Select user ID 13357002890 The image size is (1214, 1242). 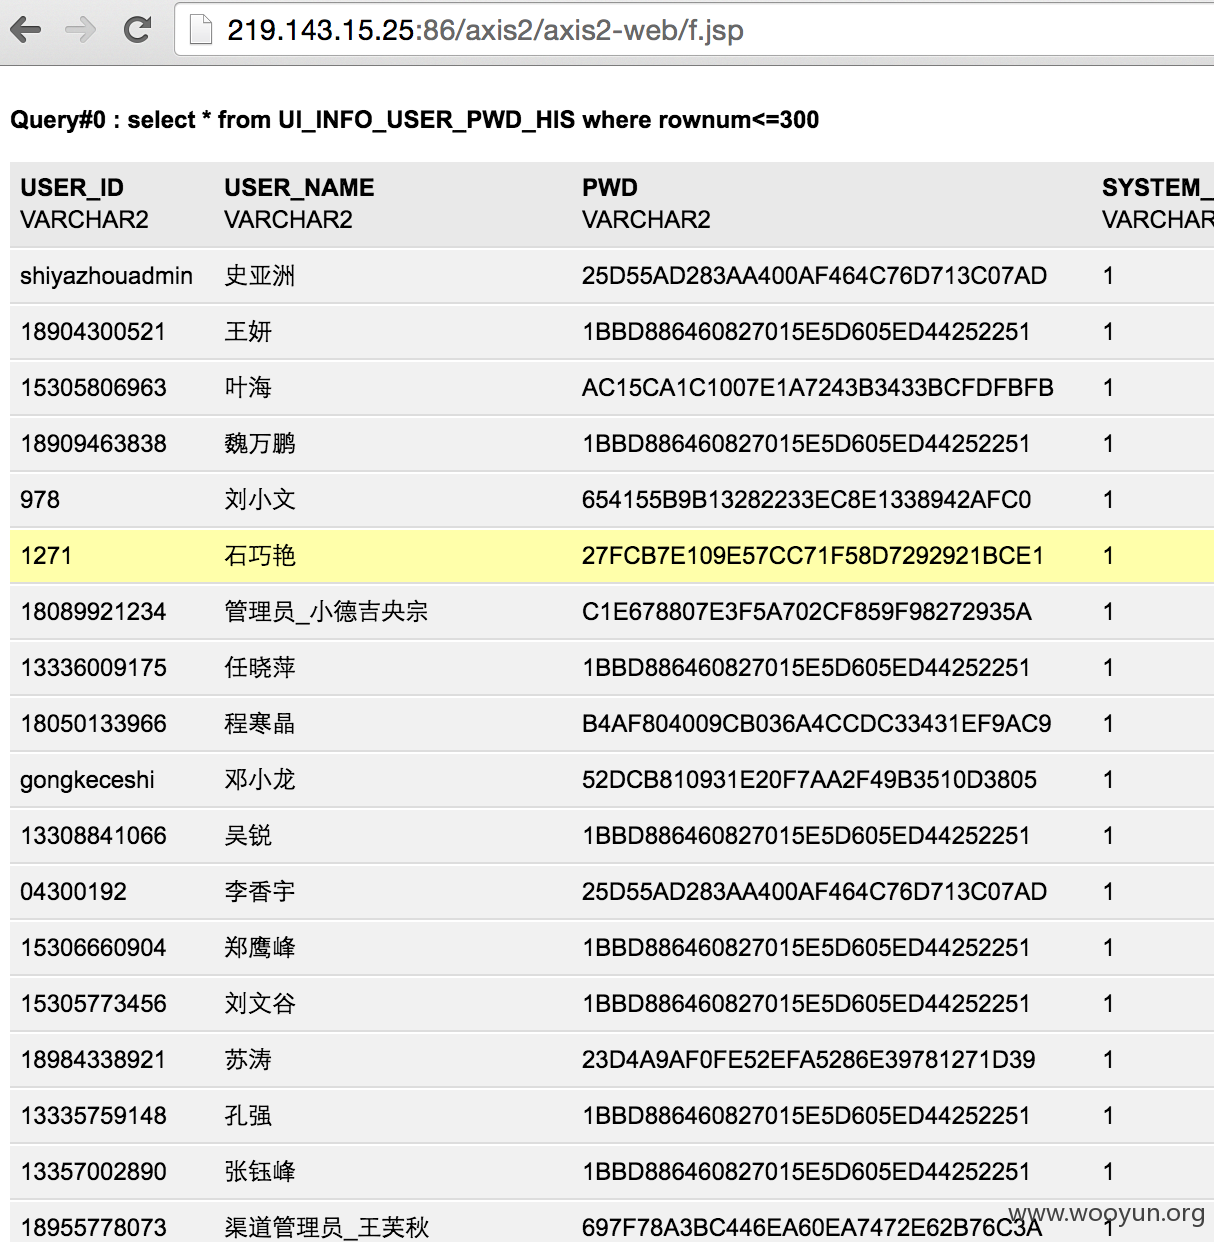(93, 1172)
